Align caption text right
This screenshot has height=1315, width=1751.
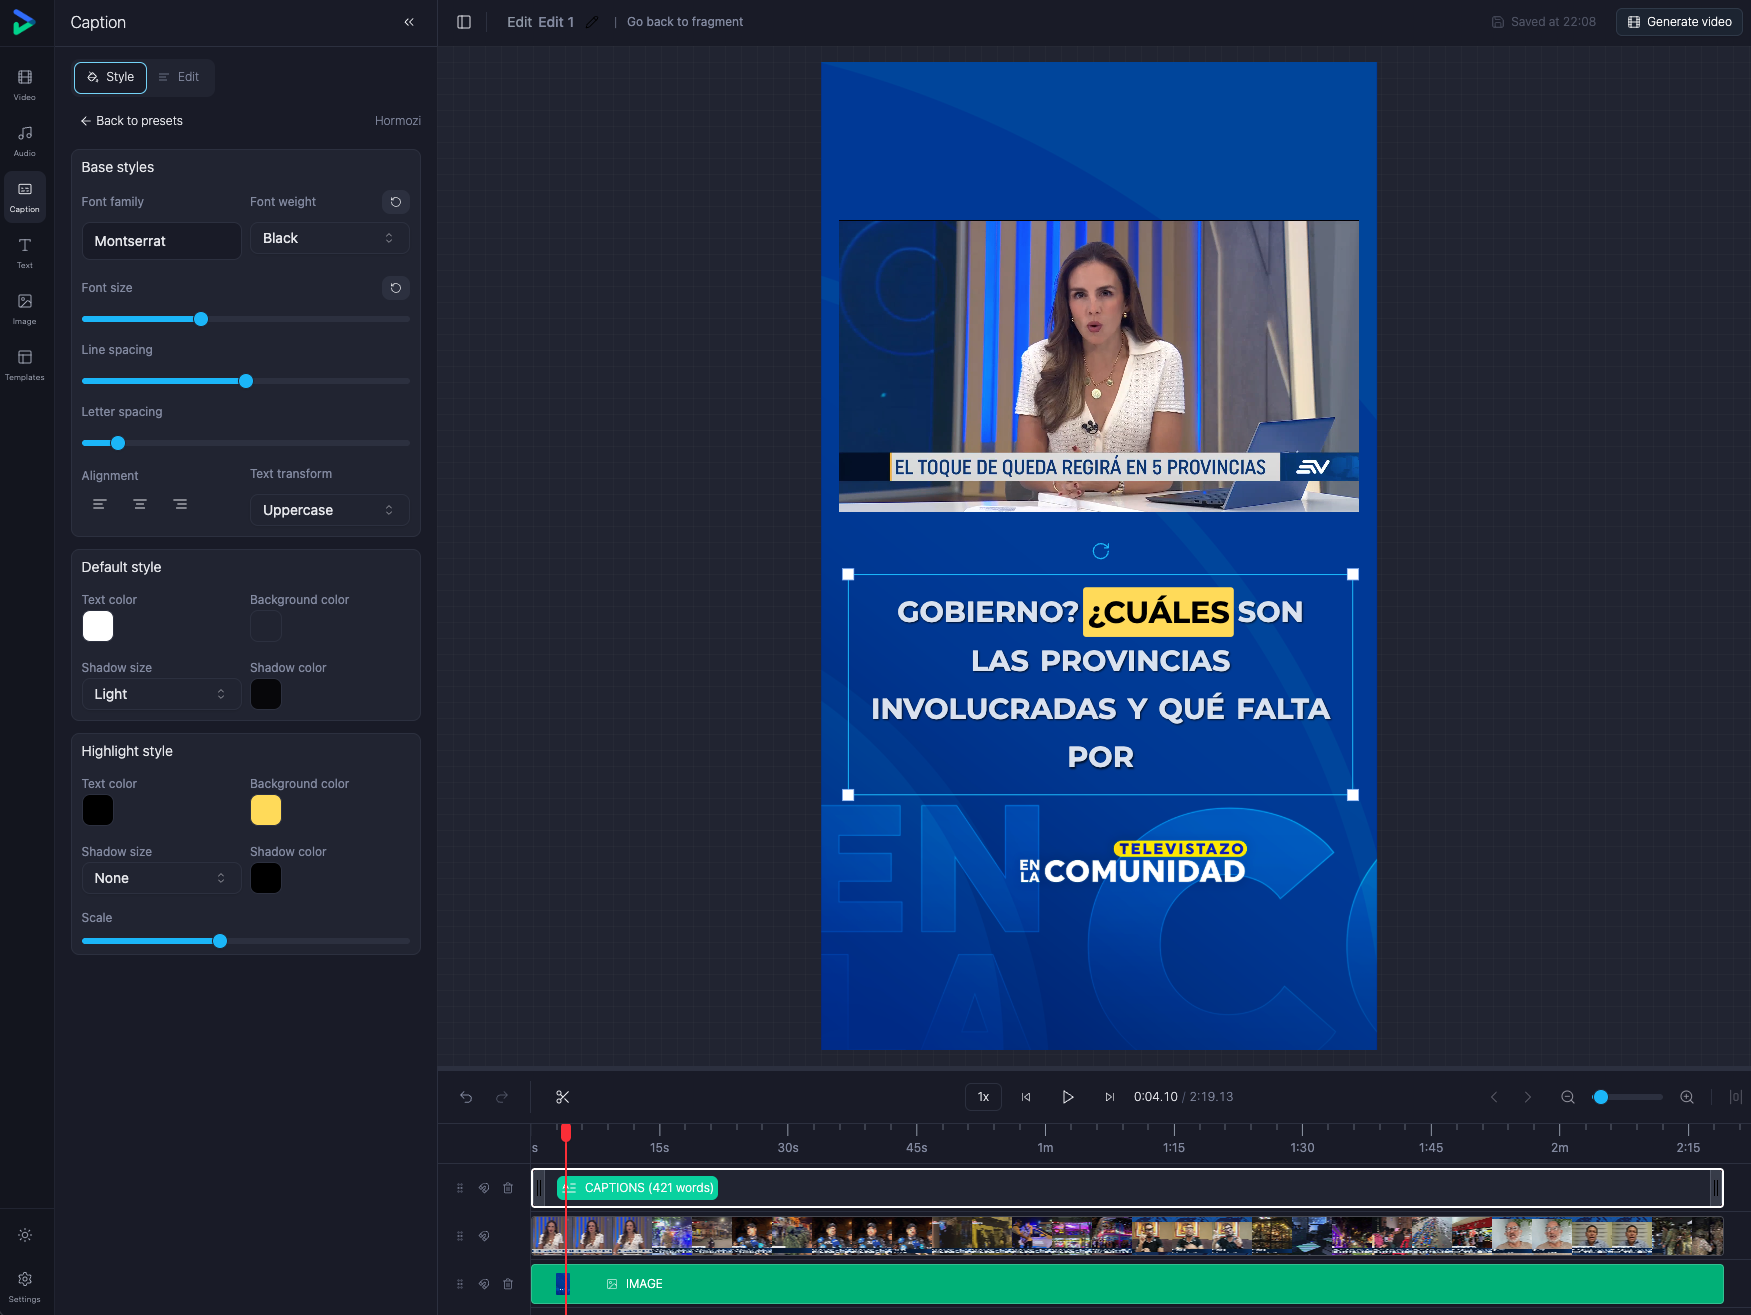(x=180, y=504)
